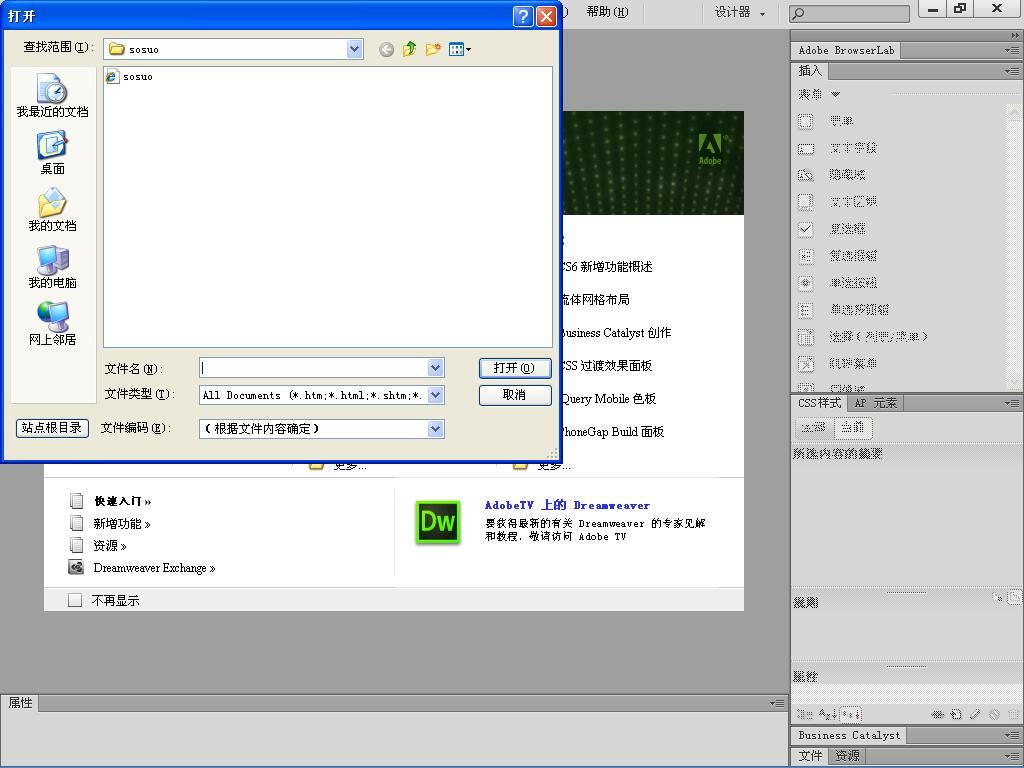The height and width of the screenshot is (768, 1024).
Task: Click the 取消 button
Action: click(x=515, y=395)
